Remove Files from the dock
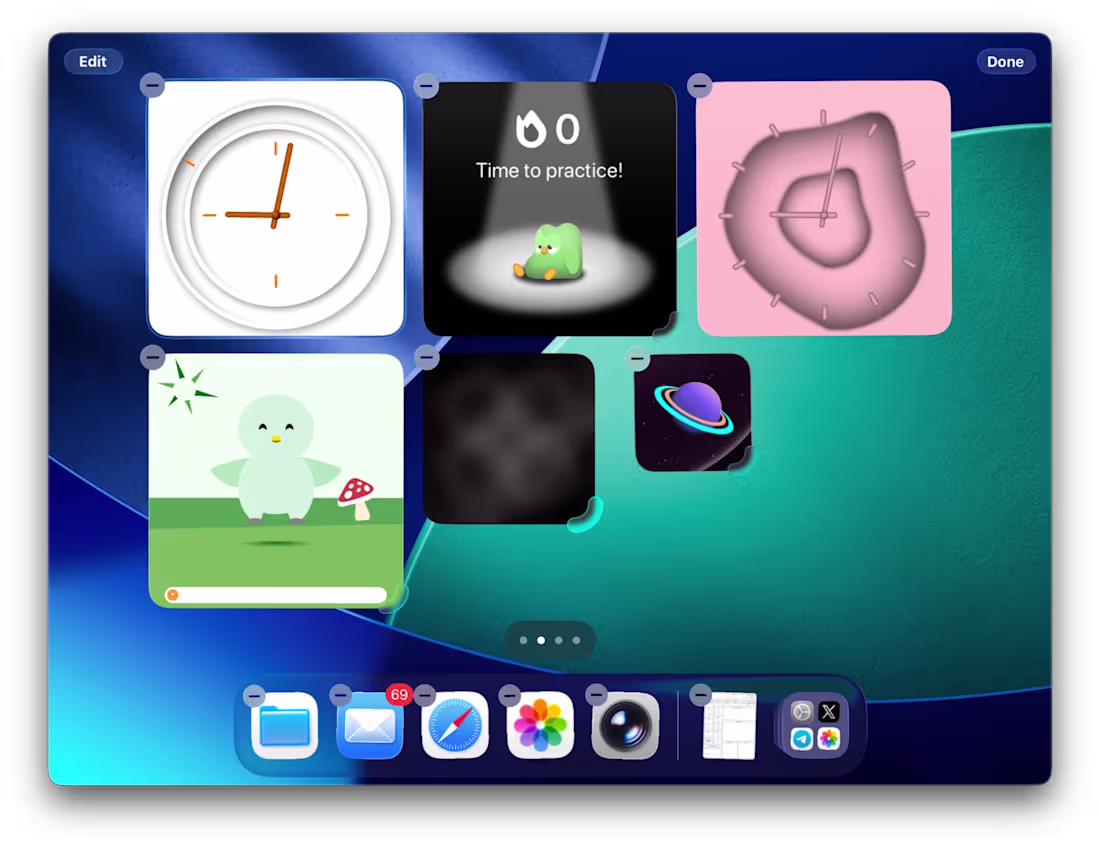 (255, 696)
